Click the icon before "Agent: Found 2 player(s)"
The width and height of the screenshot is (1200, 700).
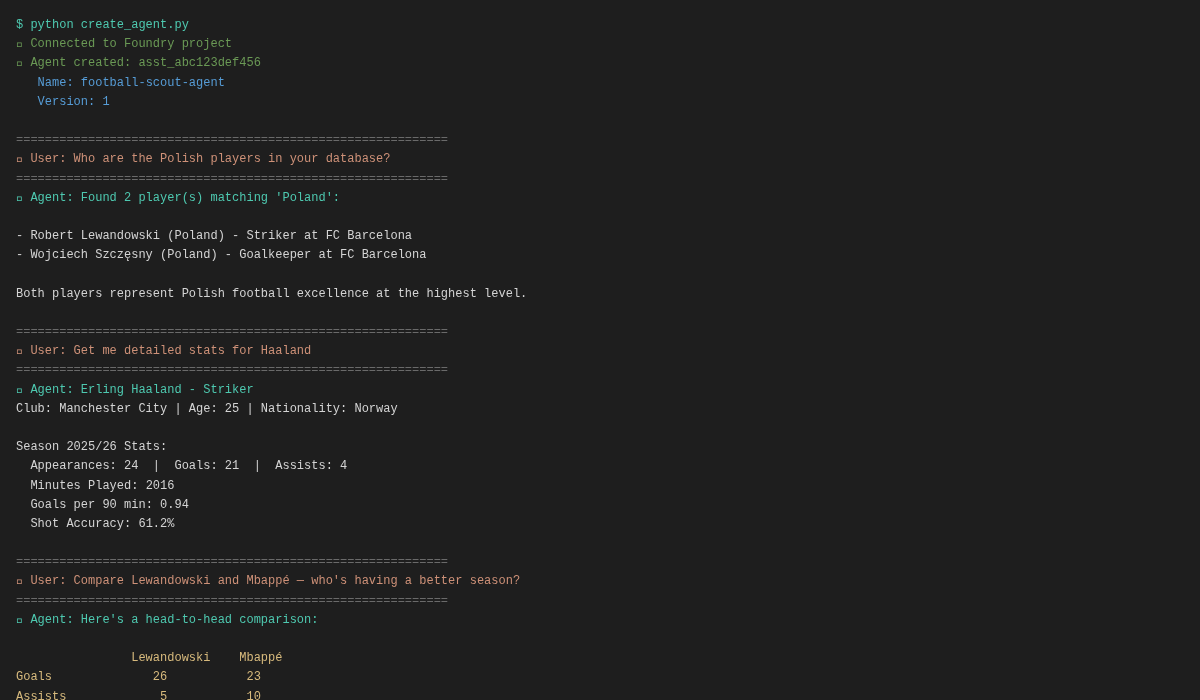click(19, 199)
